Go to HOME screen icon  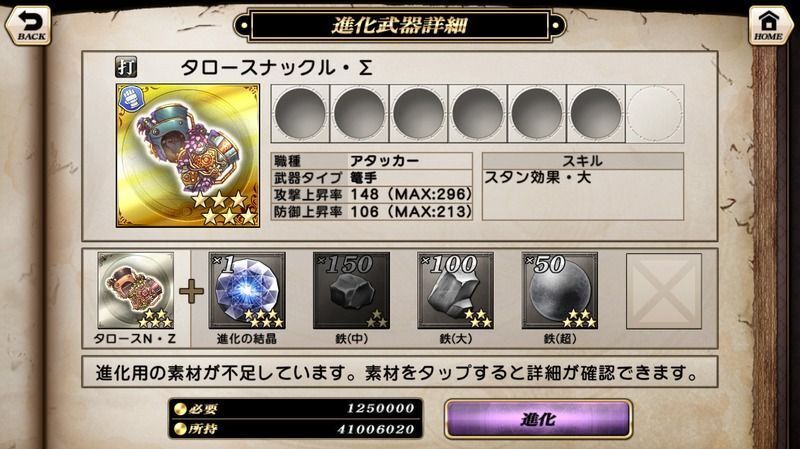[768, 26]
